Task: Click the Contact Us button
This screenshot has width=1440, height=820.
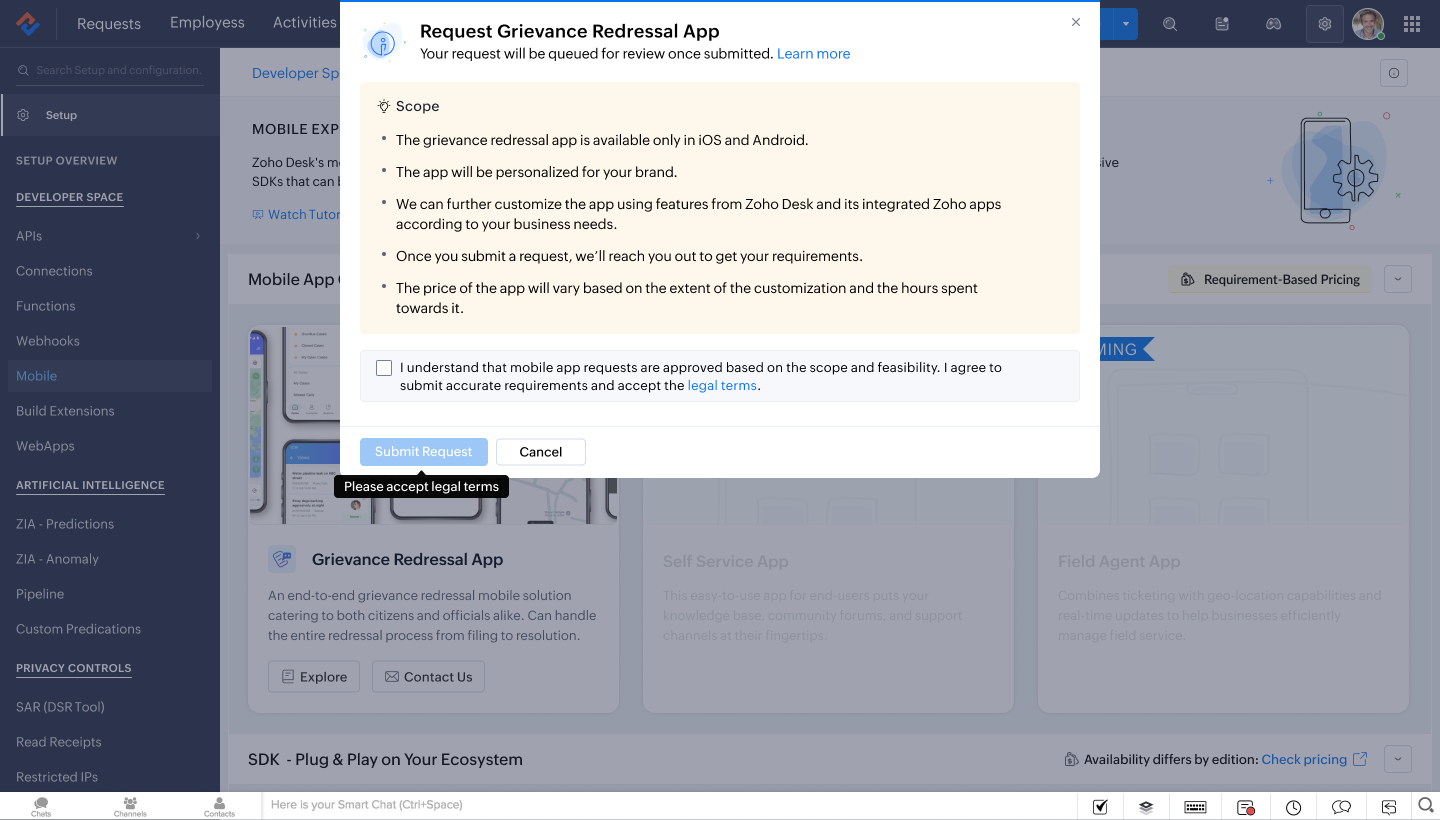Action: (x=428, y=677)
